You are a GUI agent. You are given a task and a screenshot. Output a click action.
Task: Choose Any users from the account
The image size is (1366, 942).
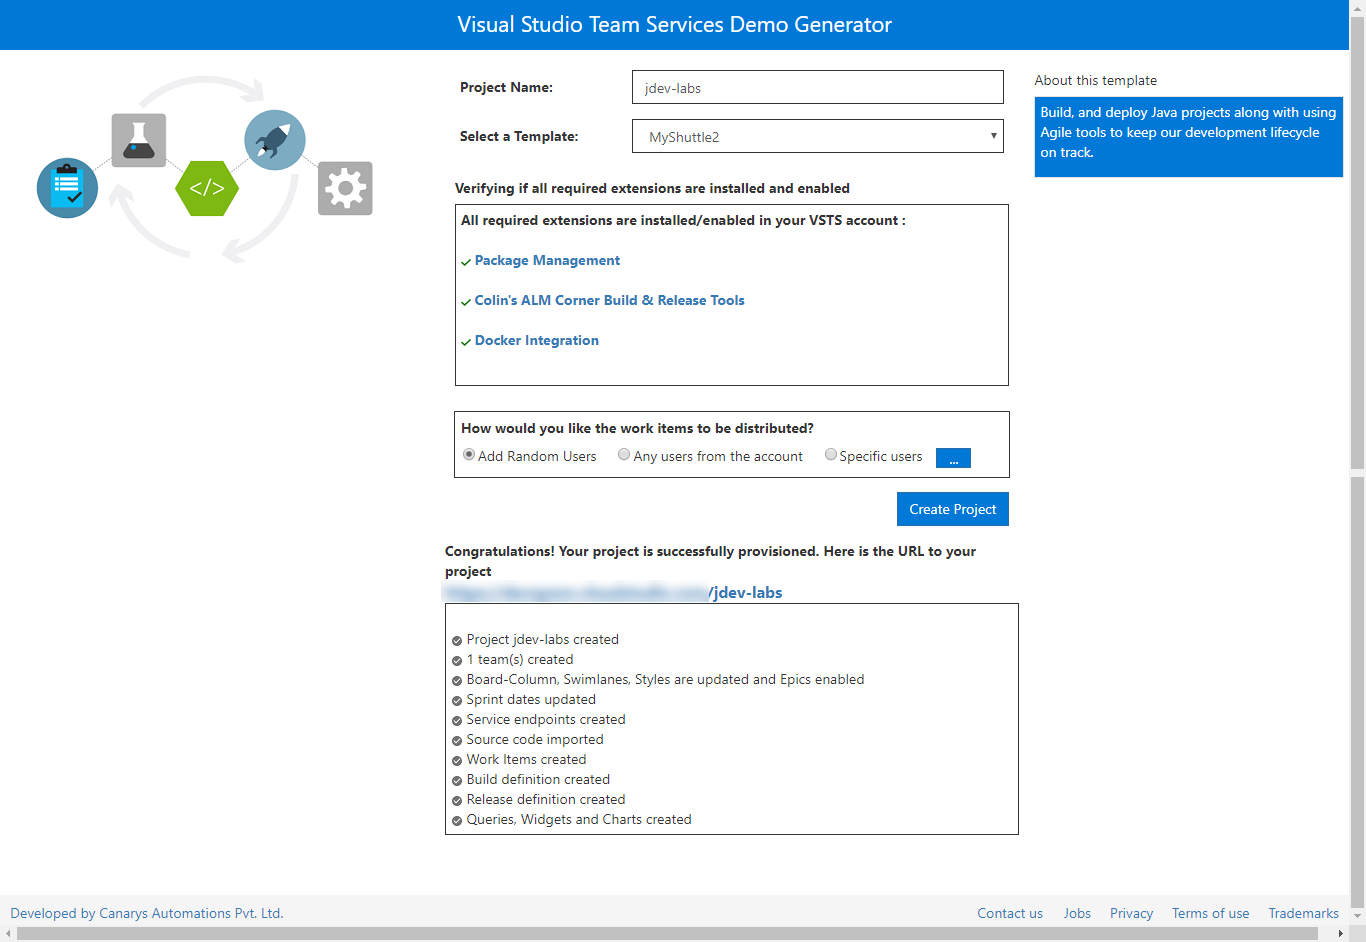coord(624,454)
